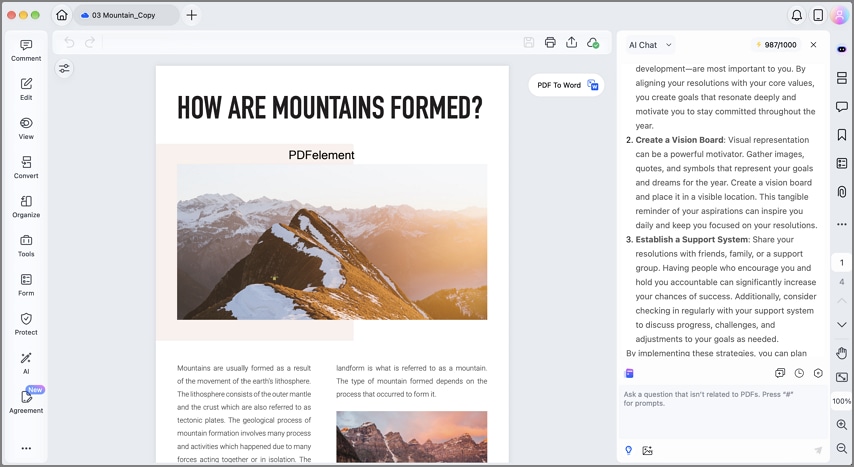The height and width of the screenshot is (467, 854).
Task: Open AI chat settings hexagon icon
Action: 818,373
